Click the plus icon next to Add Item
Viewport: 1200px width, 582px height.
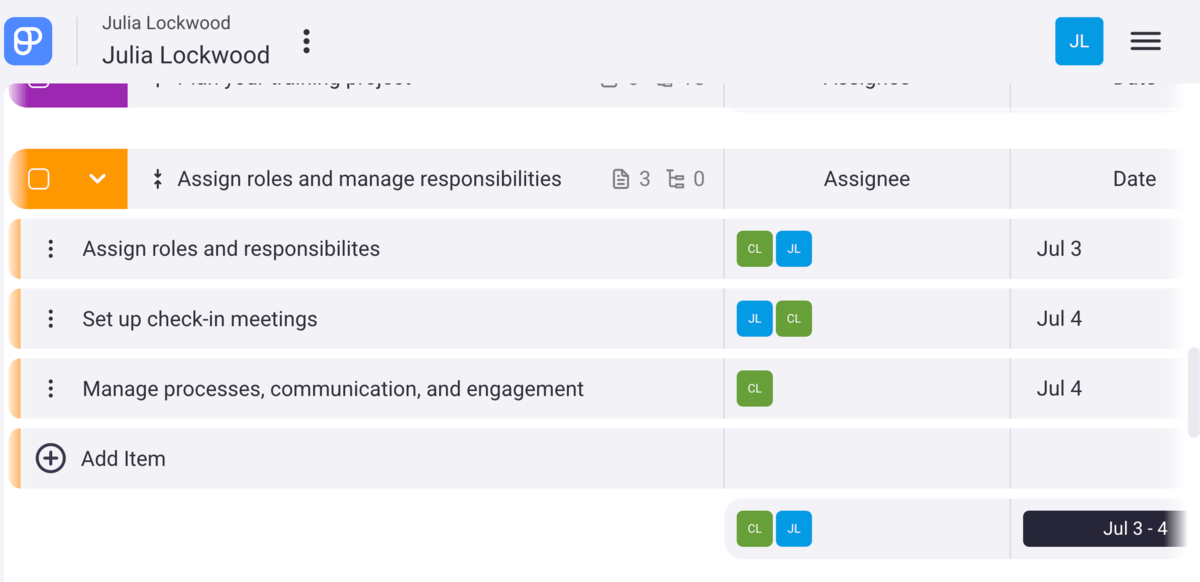pos(49,458)
